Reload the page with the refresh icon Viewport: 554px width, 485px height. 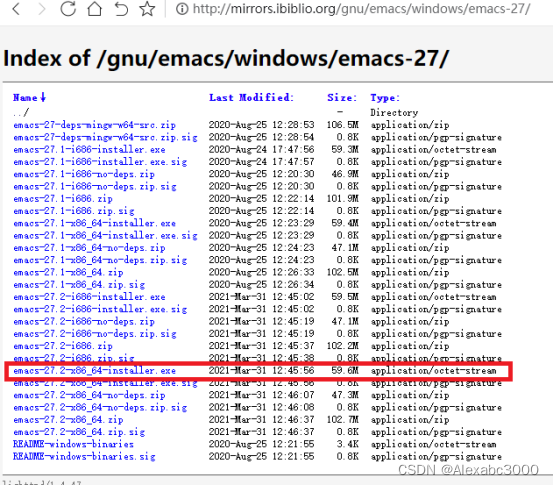pos(68,8)
